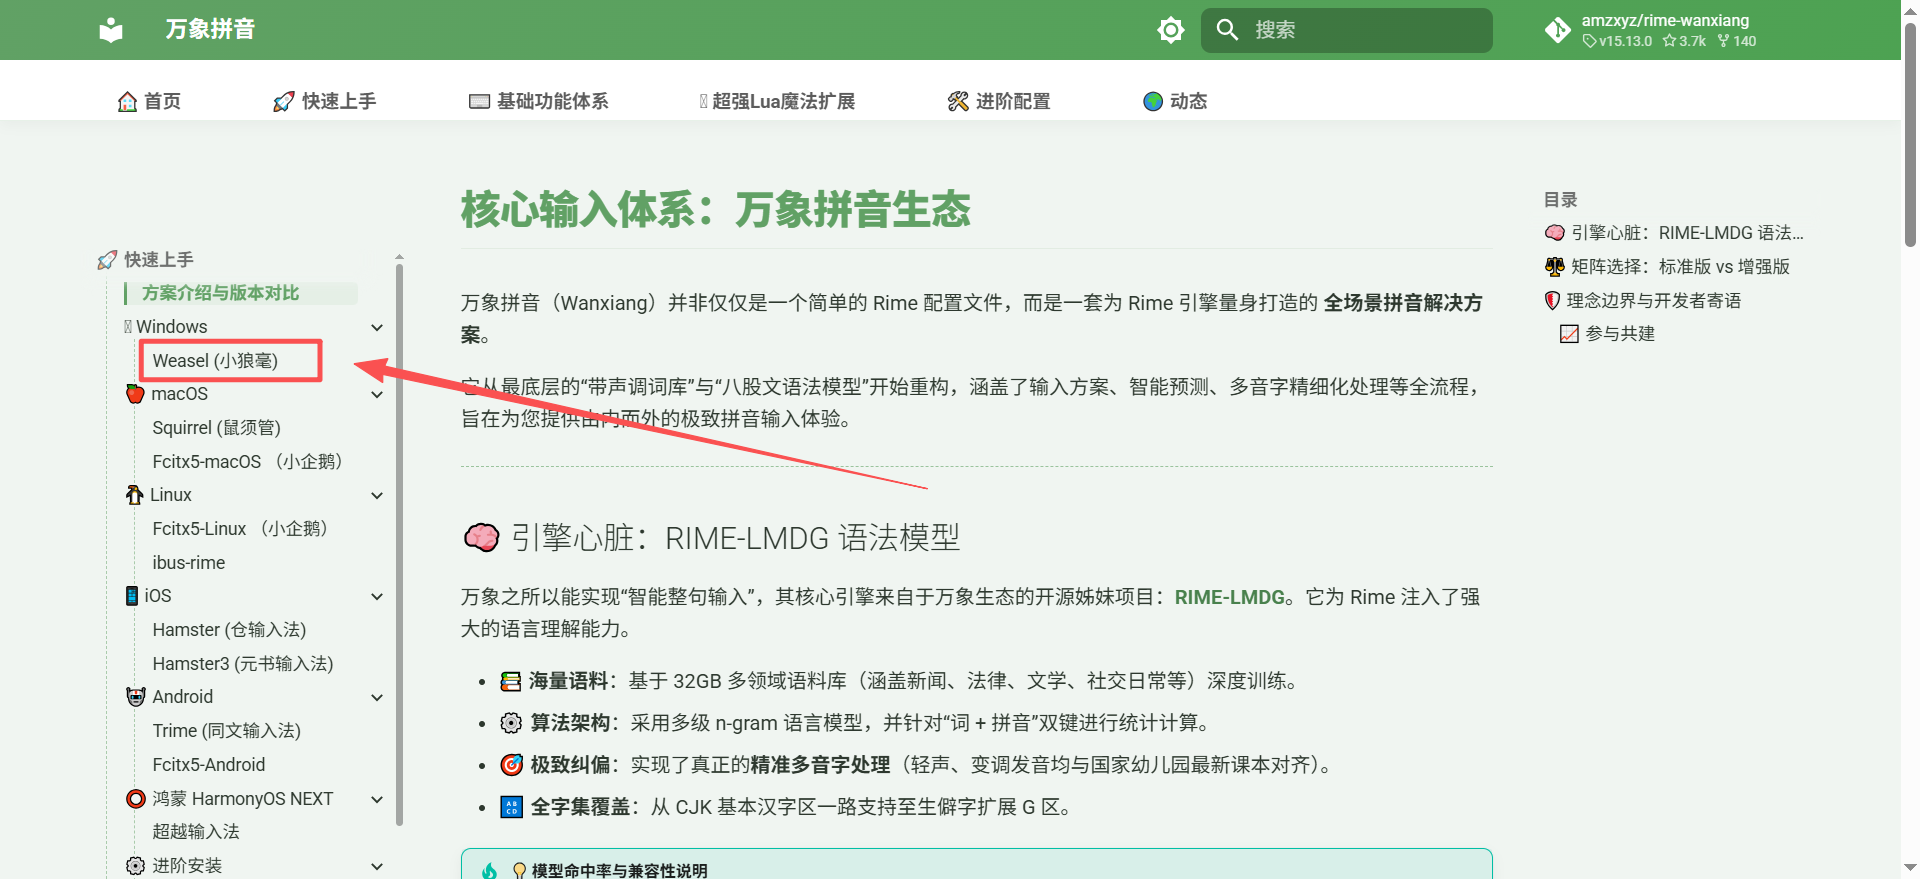Collapse the Android section chevron
This screenshot has height=879, width=1920.
click(377, 698)
